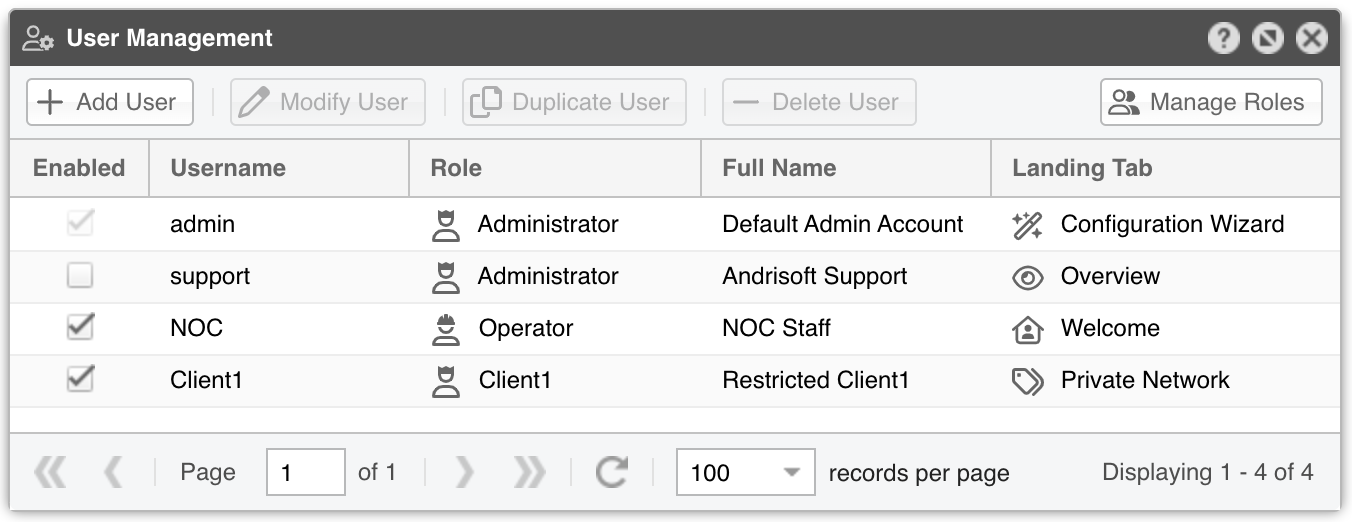Screen dimensions: 1352x522
Task: Sort by Enabled column header
Action: coord(79,168)
